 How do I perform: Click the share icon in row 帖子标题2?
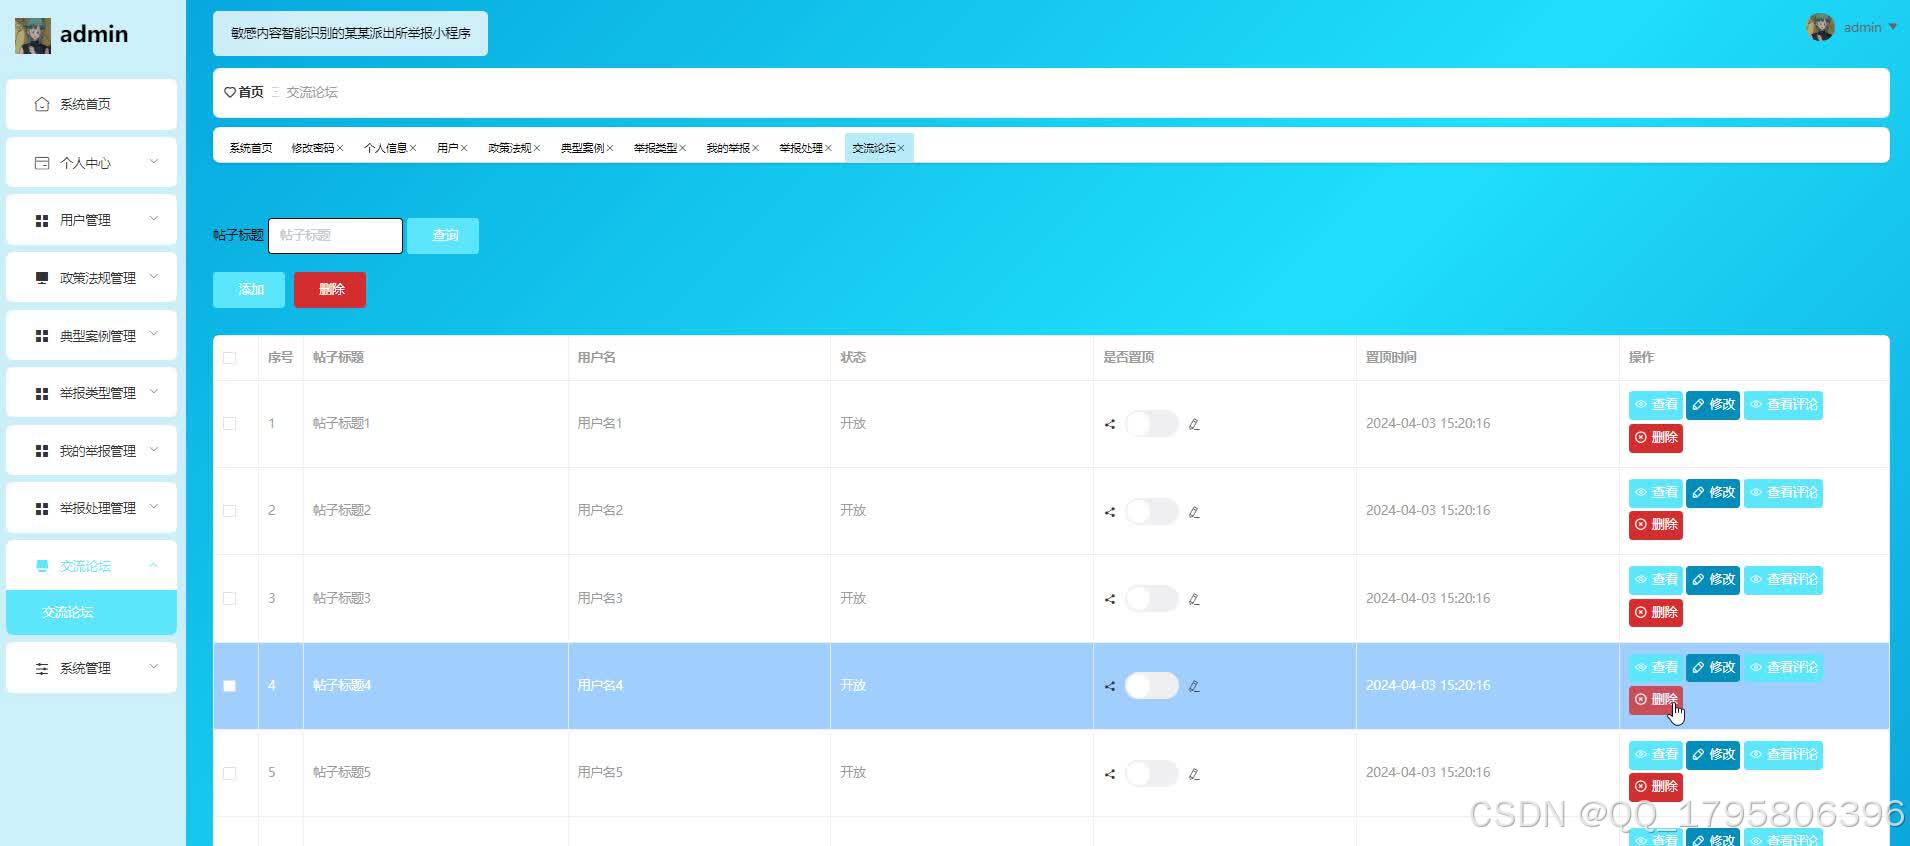1109,512
